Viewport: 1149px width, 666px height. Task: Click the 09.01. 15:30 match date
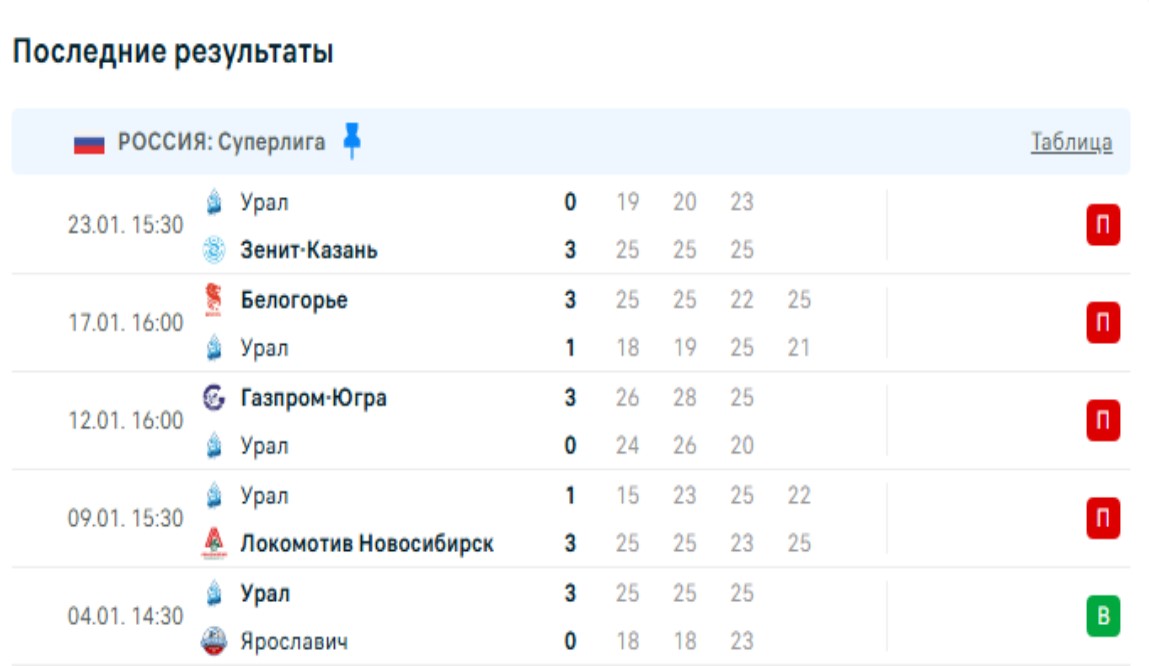(x=126, y=519)
